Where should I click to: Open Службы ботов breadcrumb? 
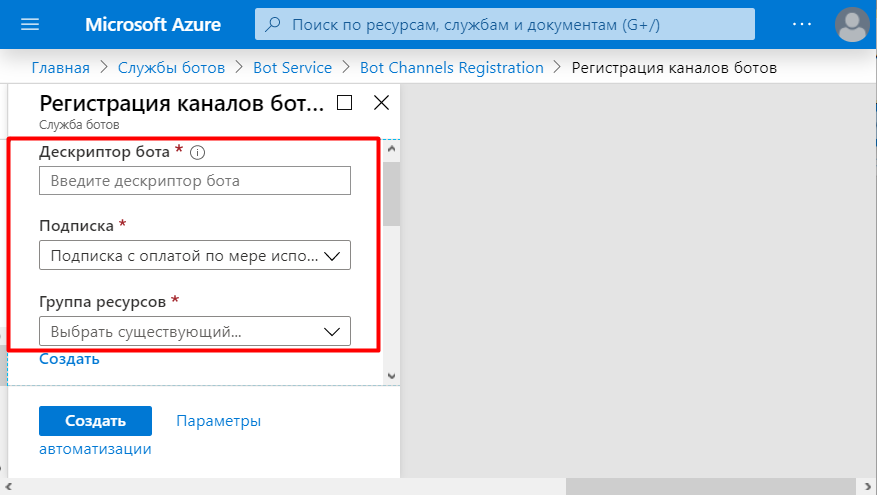[x=171, y=68]
